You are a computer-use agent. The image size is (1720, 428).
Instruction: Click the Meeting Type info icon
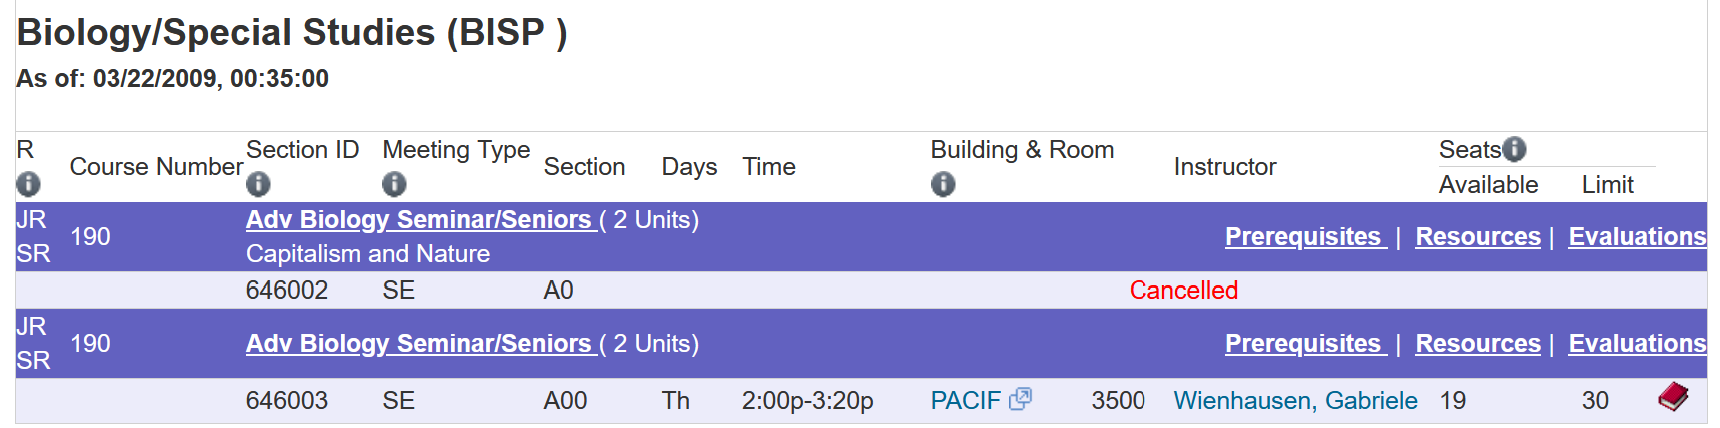click(394, 184)
